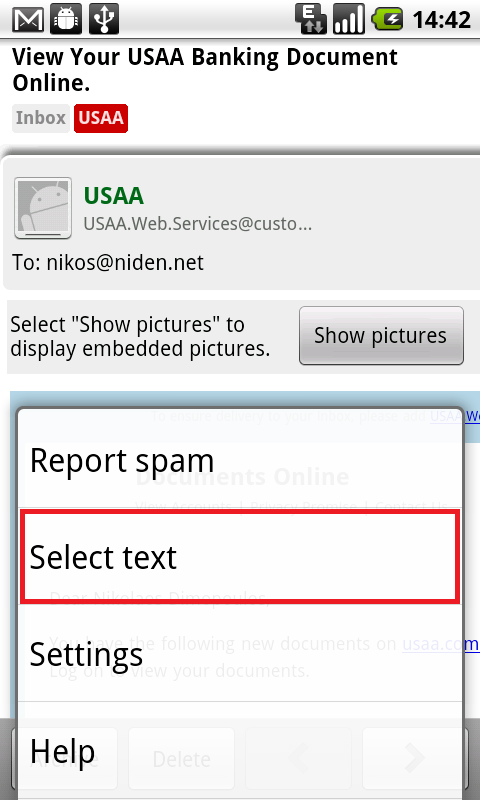
Task: Tap the battery charging icon
Action: 387,19
